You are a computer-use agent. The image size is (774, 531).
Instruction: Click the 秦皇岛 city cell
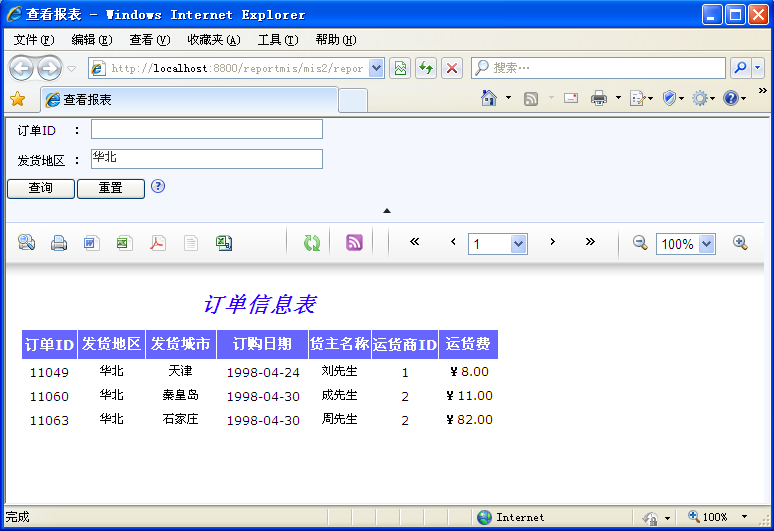181,395
